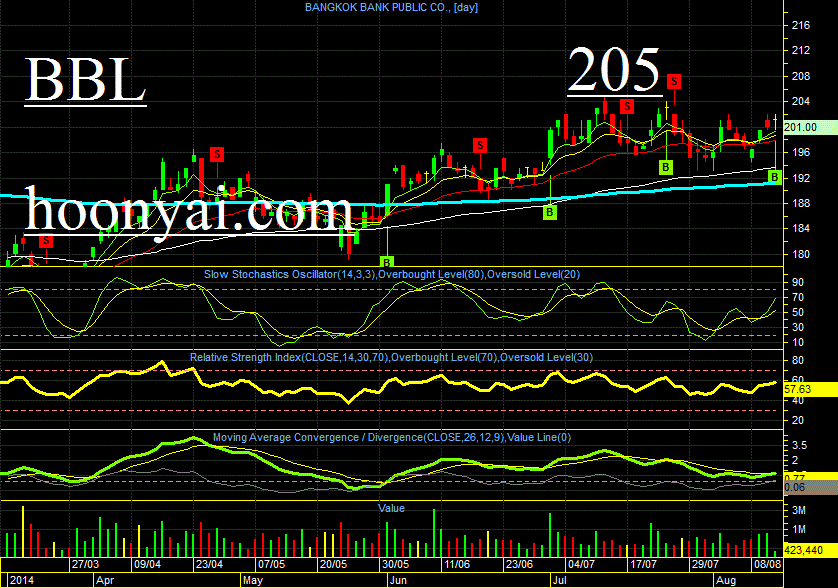Viewport: 838px width, 588px height.
Task: Click the B marker just before Jul start
Action: point(549,213)
